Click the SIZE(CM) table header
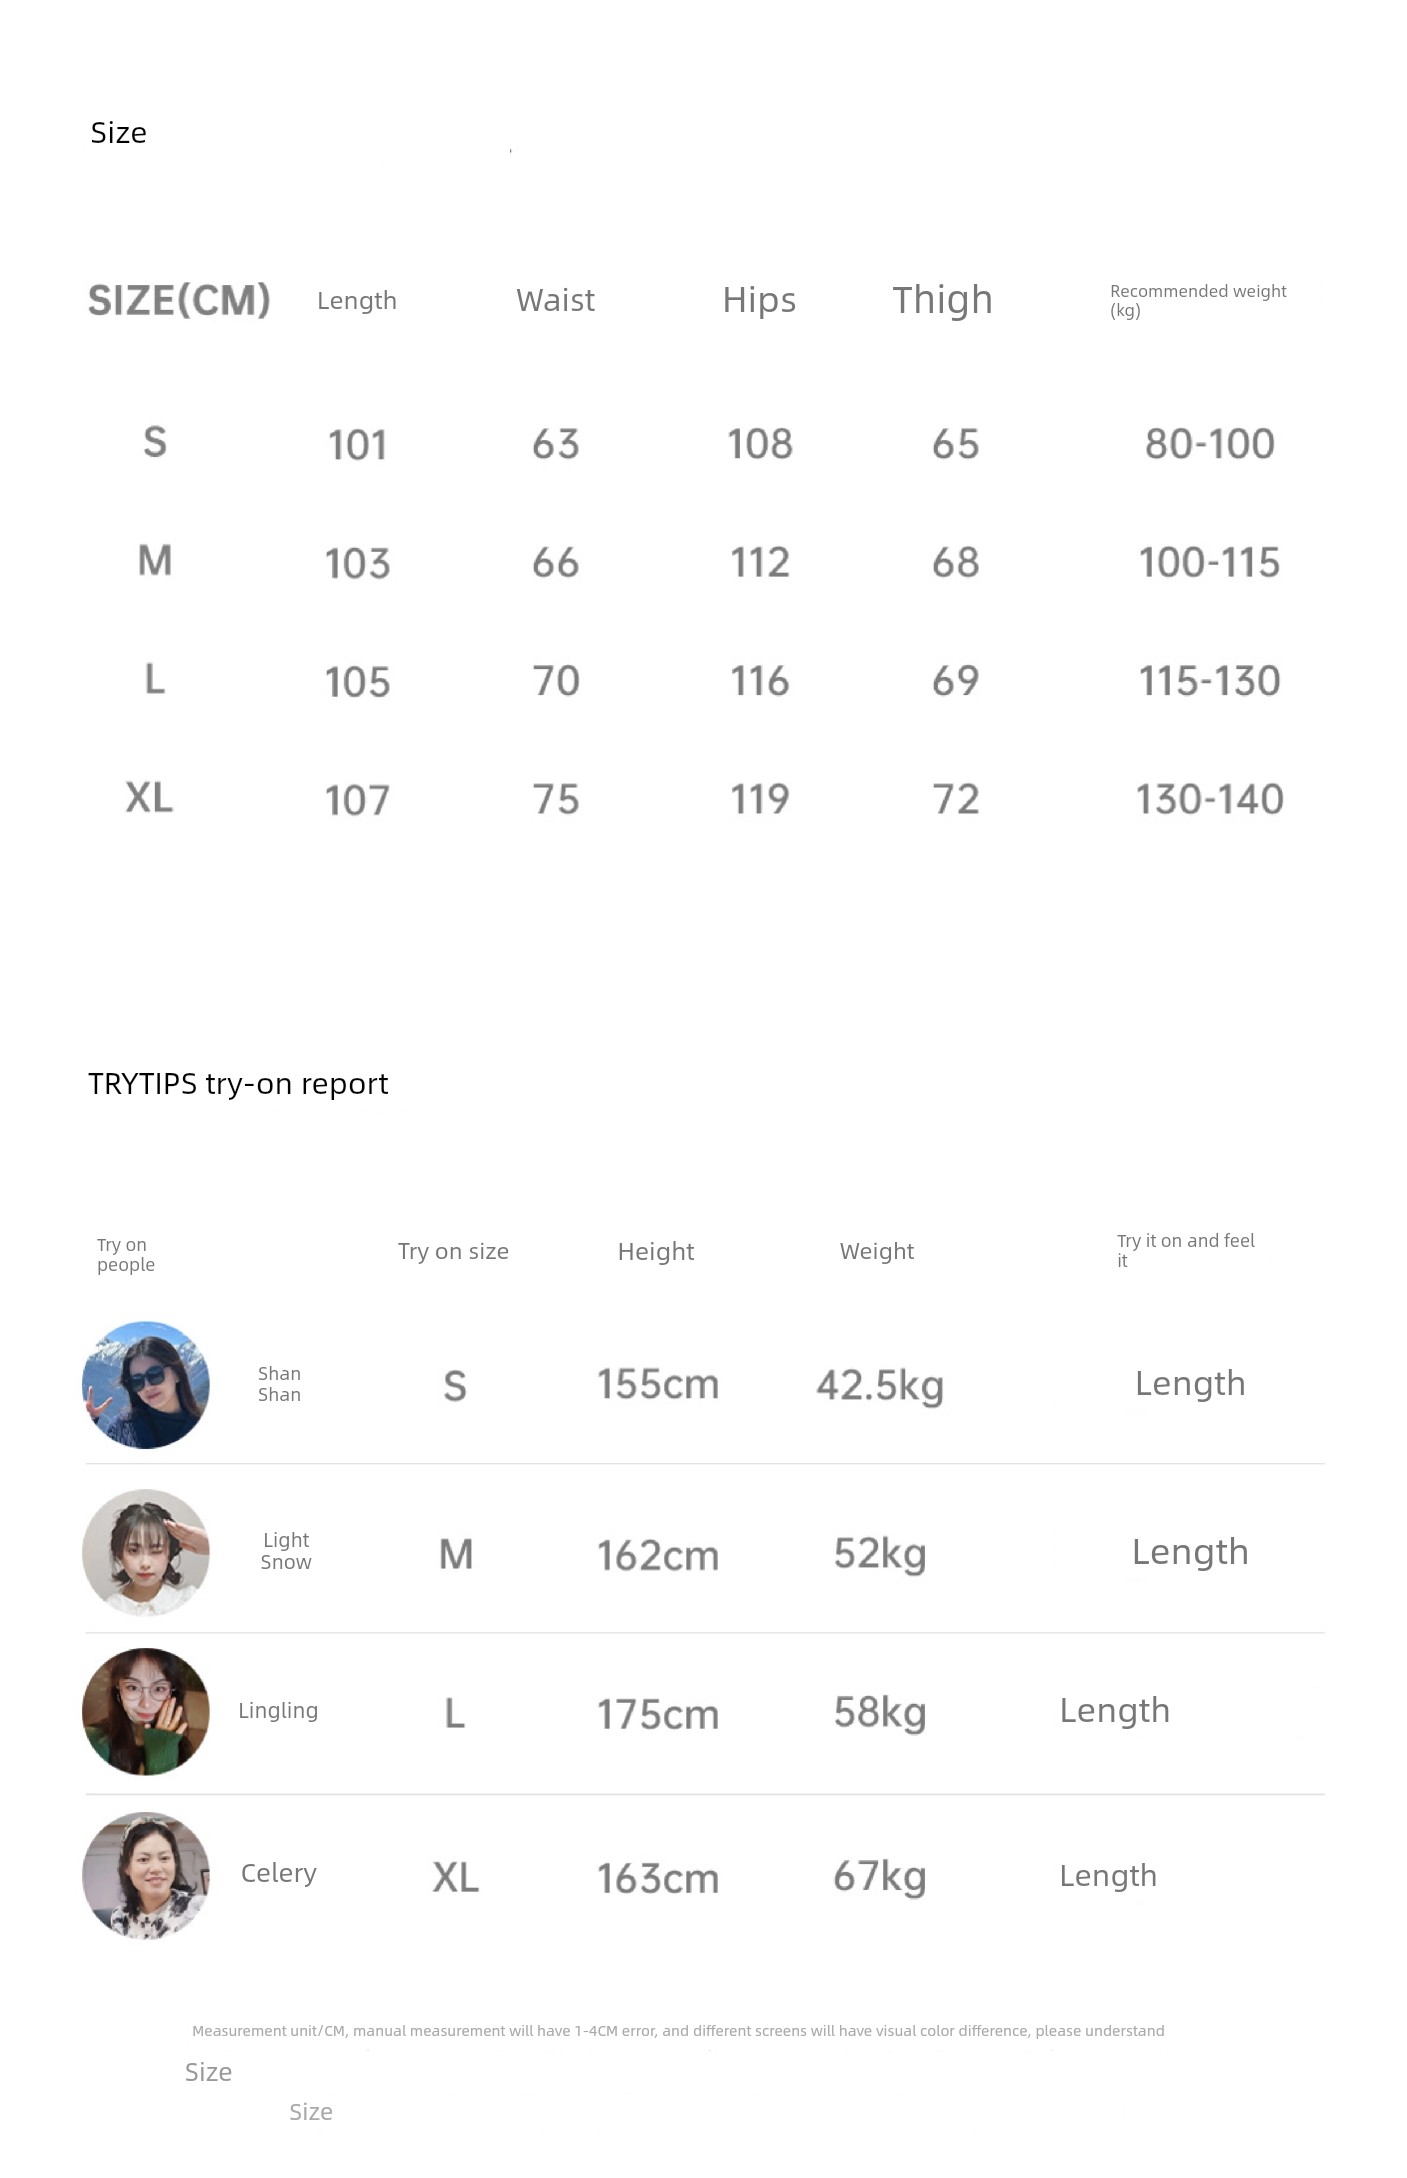 click(x=179, y=300)
